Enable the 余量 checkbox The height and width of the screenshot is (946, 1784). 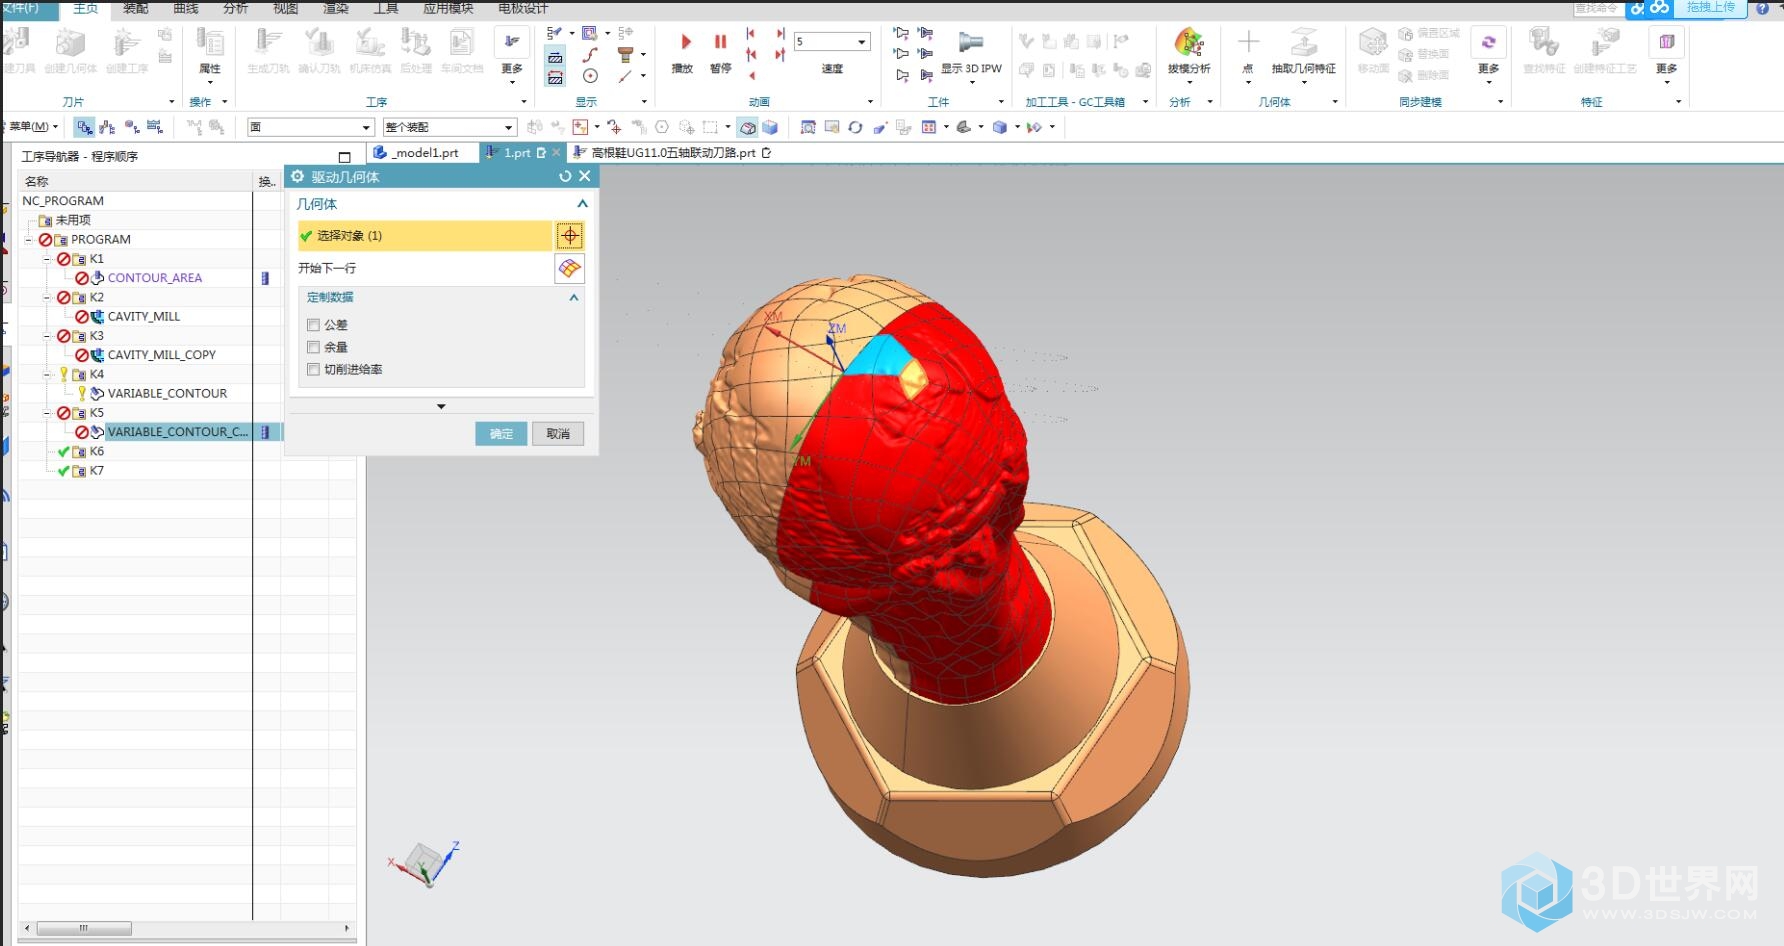[x=314, y=347]
